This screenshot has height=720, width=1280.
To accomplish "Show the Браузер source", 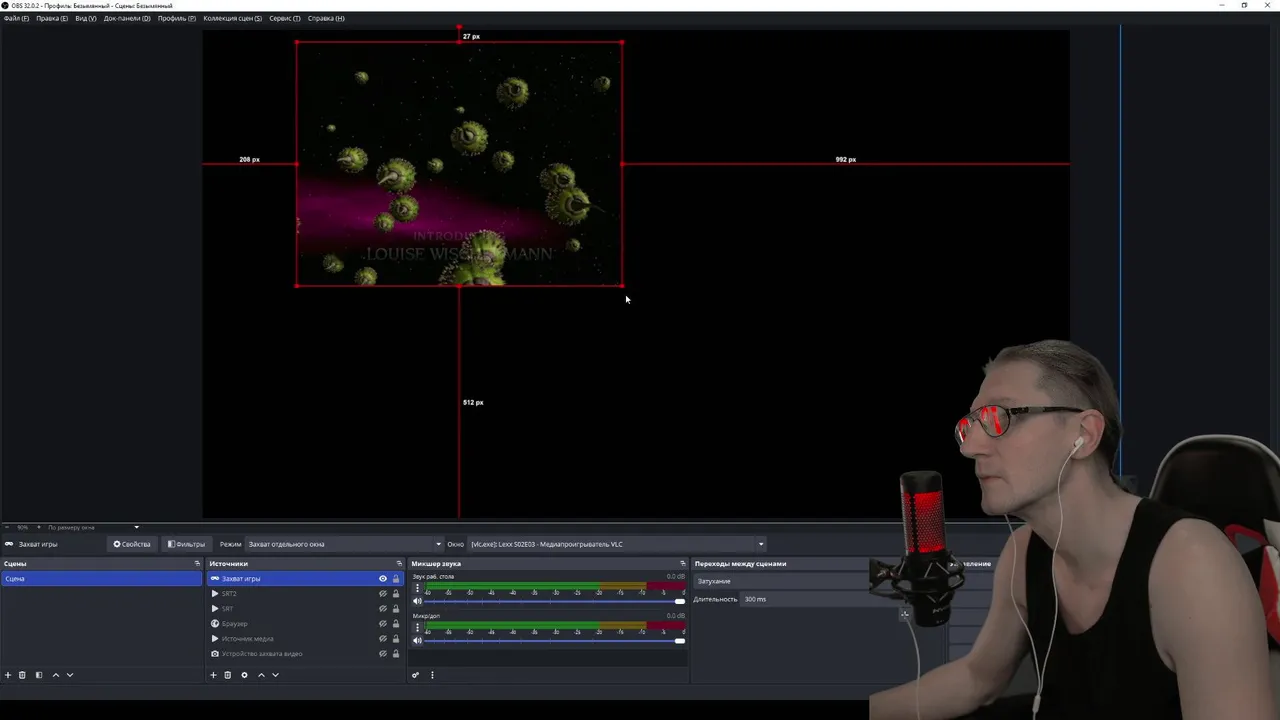I will coord(382,624).
